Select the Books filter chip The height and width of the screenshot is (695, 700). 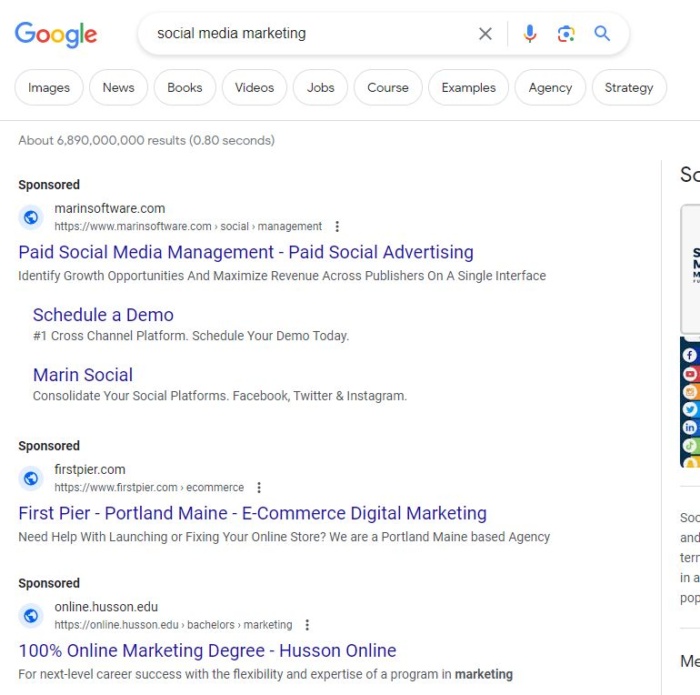(185, 87)
